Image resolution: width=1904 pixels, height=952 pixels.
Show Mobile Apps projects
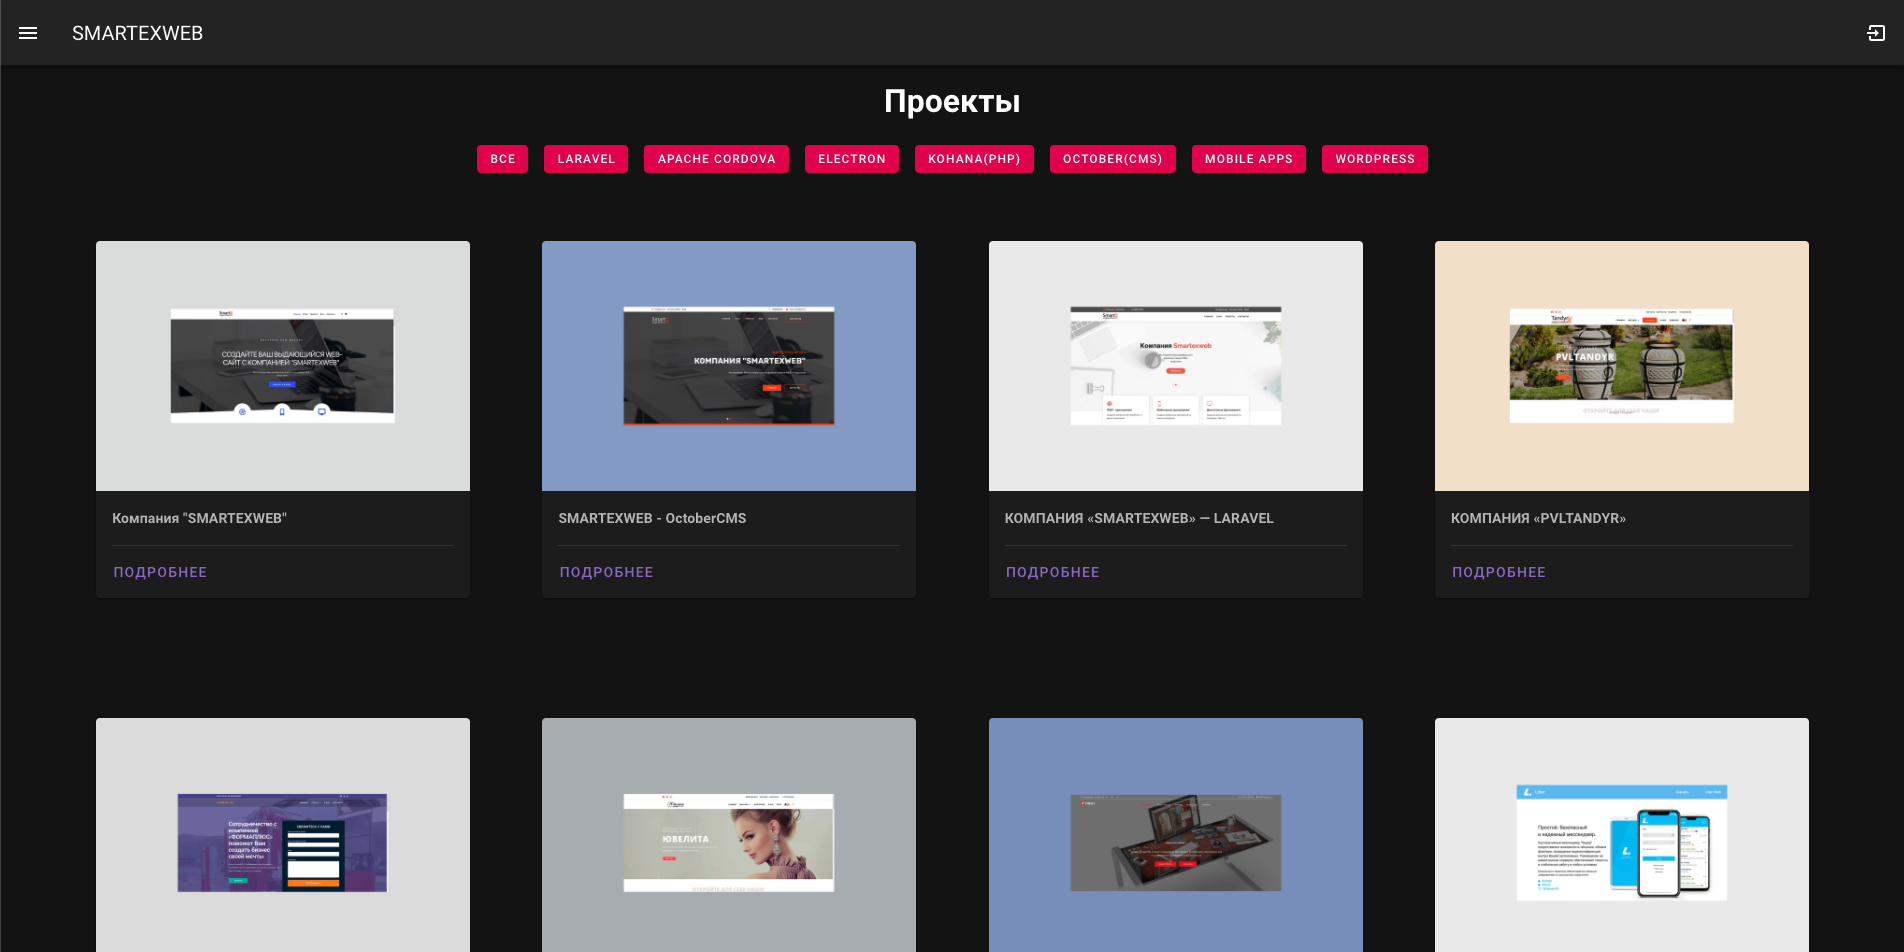1248,159
